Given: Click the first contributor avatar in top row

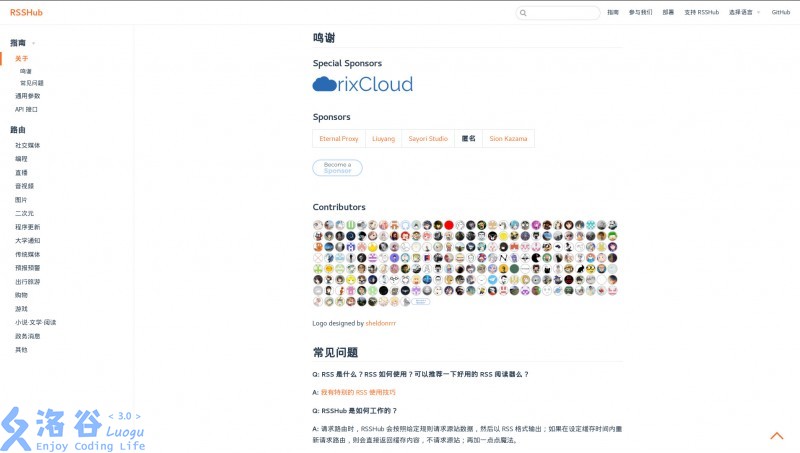Looking at the screenshot, I should (x=318, y=225).
